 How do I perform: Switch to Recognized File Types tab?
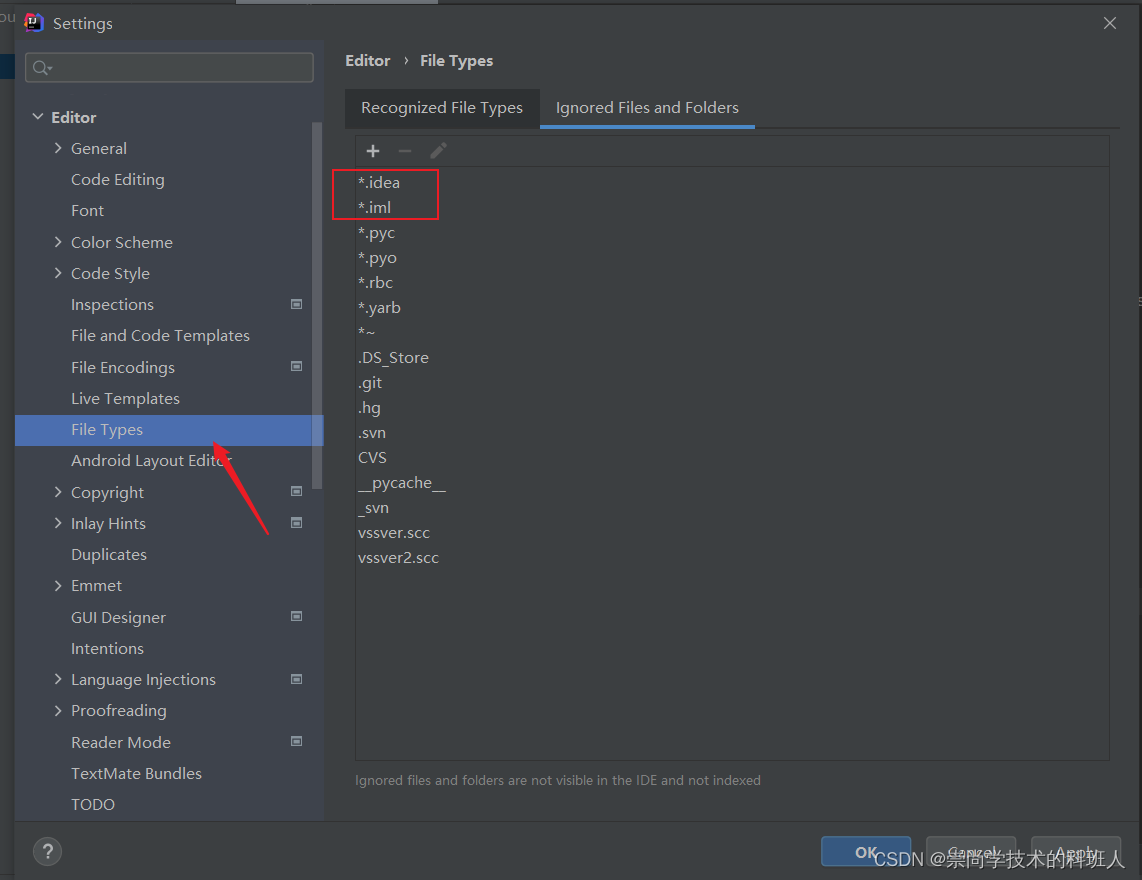[x=442, y=108]
